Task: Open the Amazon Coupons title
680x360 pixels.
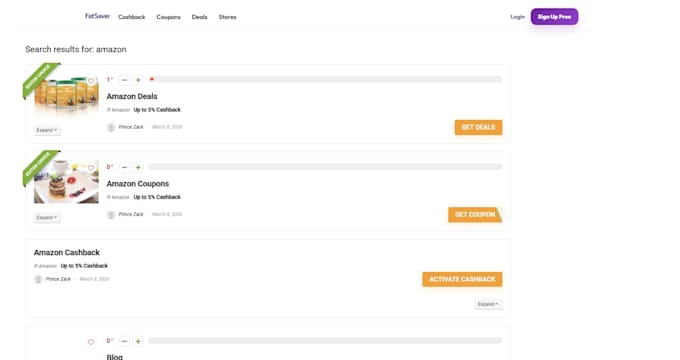Action: point(138,183)
